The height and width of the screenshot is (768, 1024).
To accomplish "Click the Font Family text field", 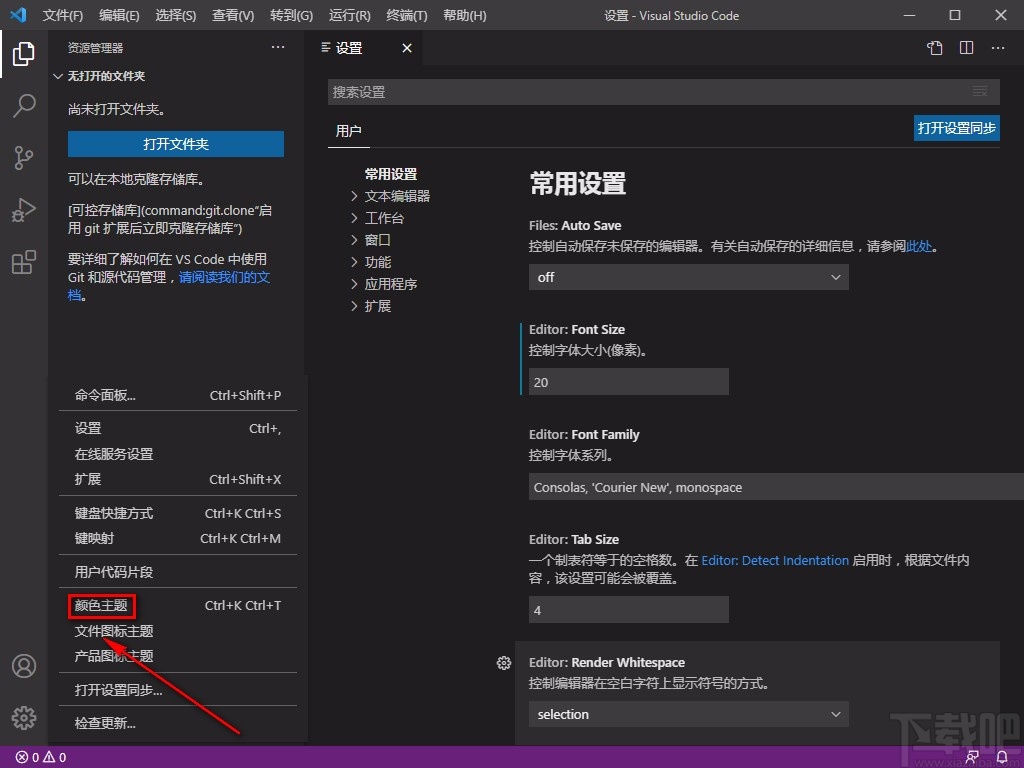I will tap(776, 487).
